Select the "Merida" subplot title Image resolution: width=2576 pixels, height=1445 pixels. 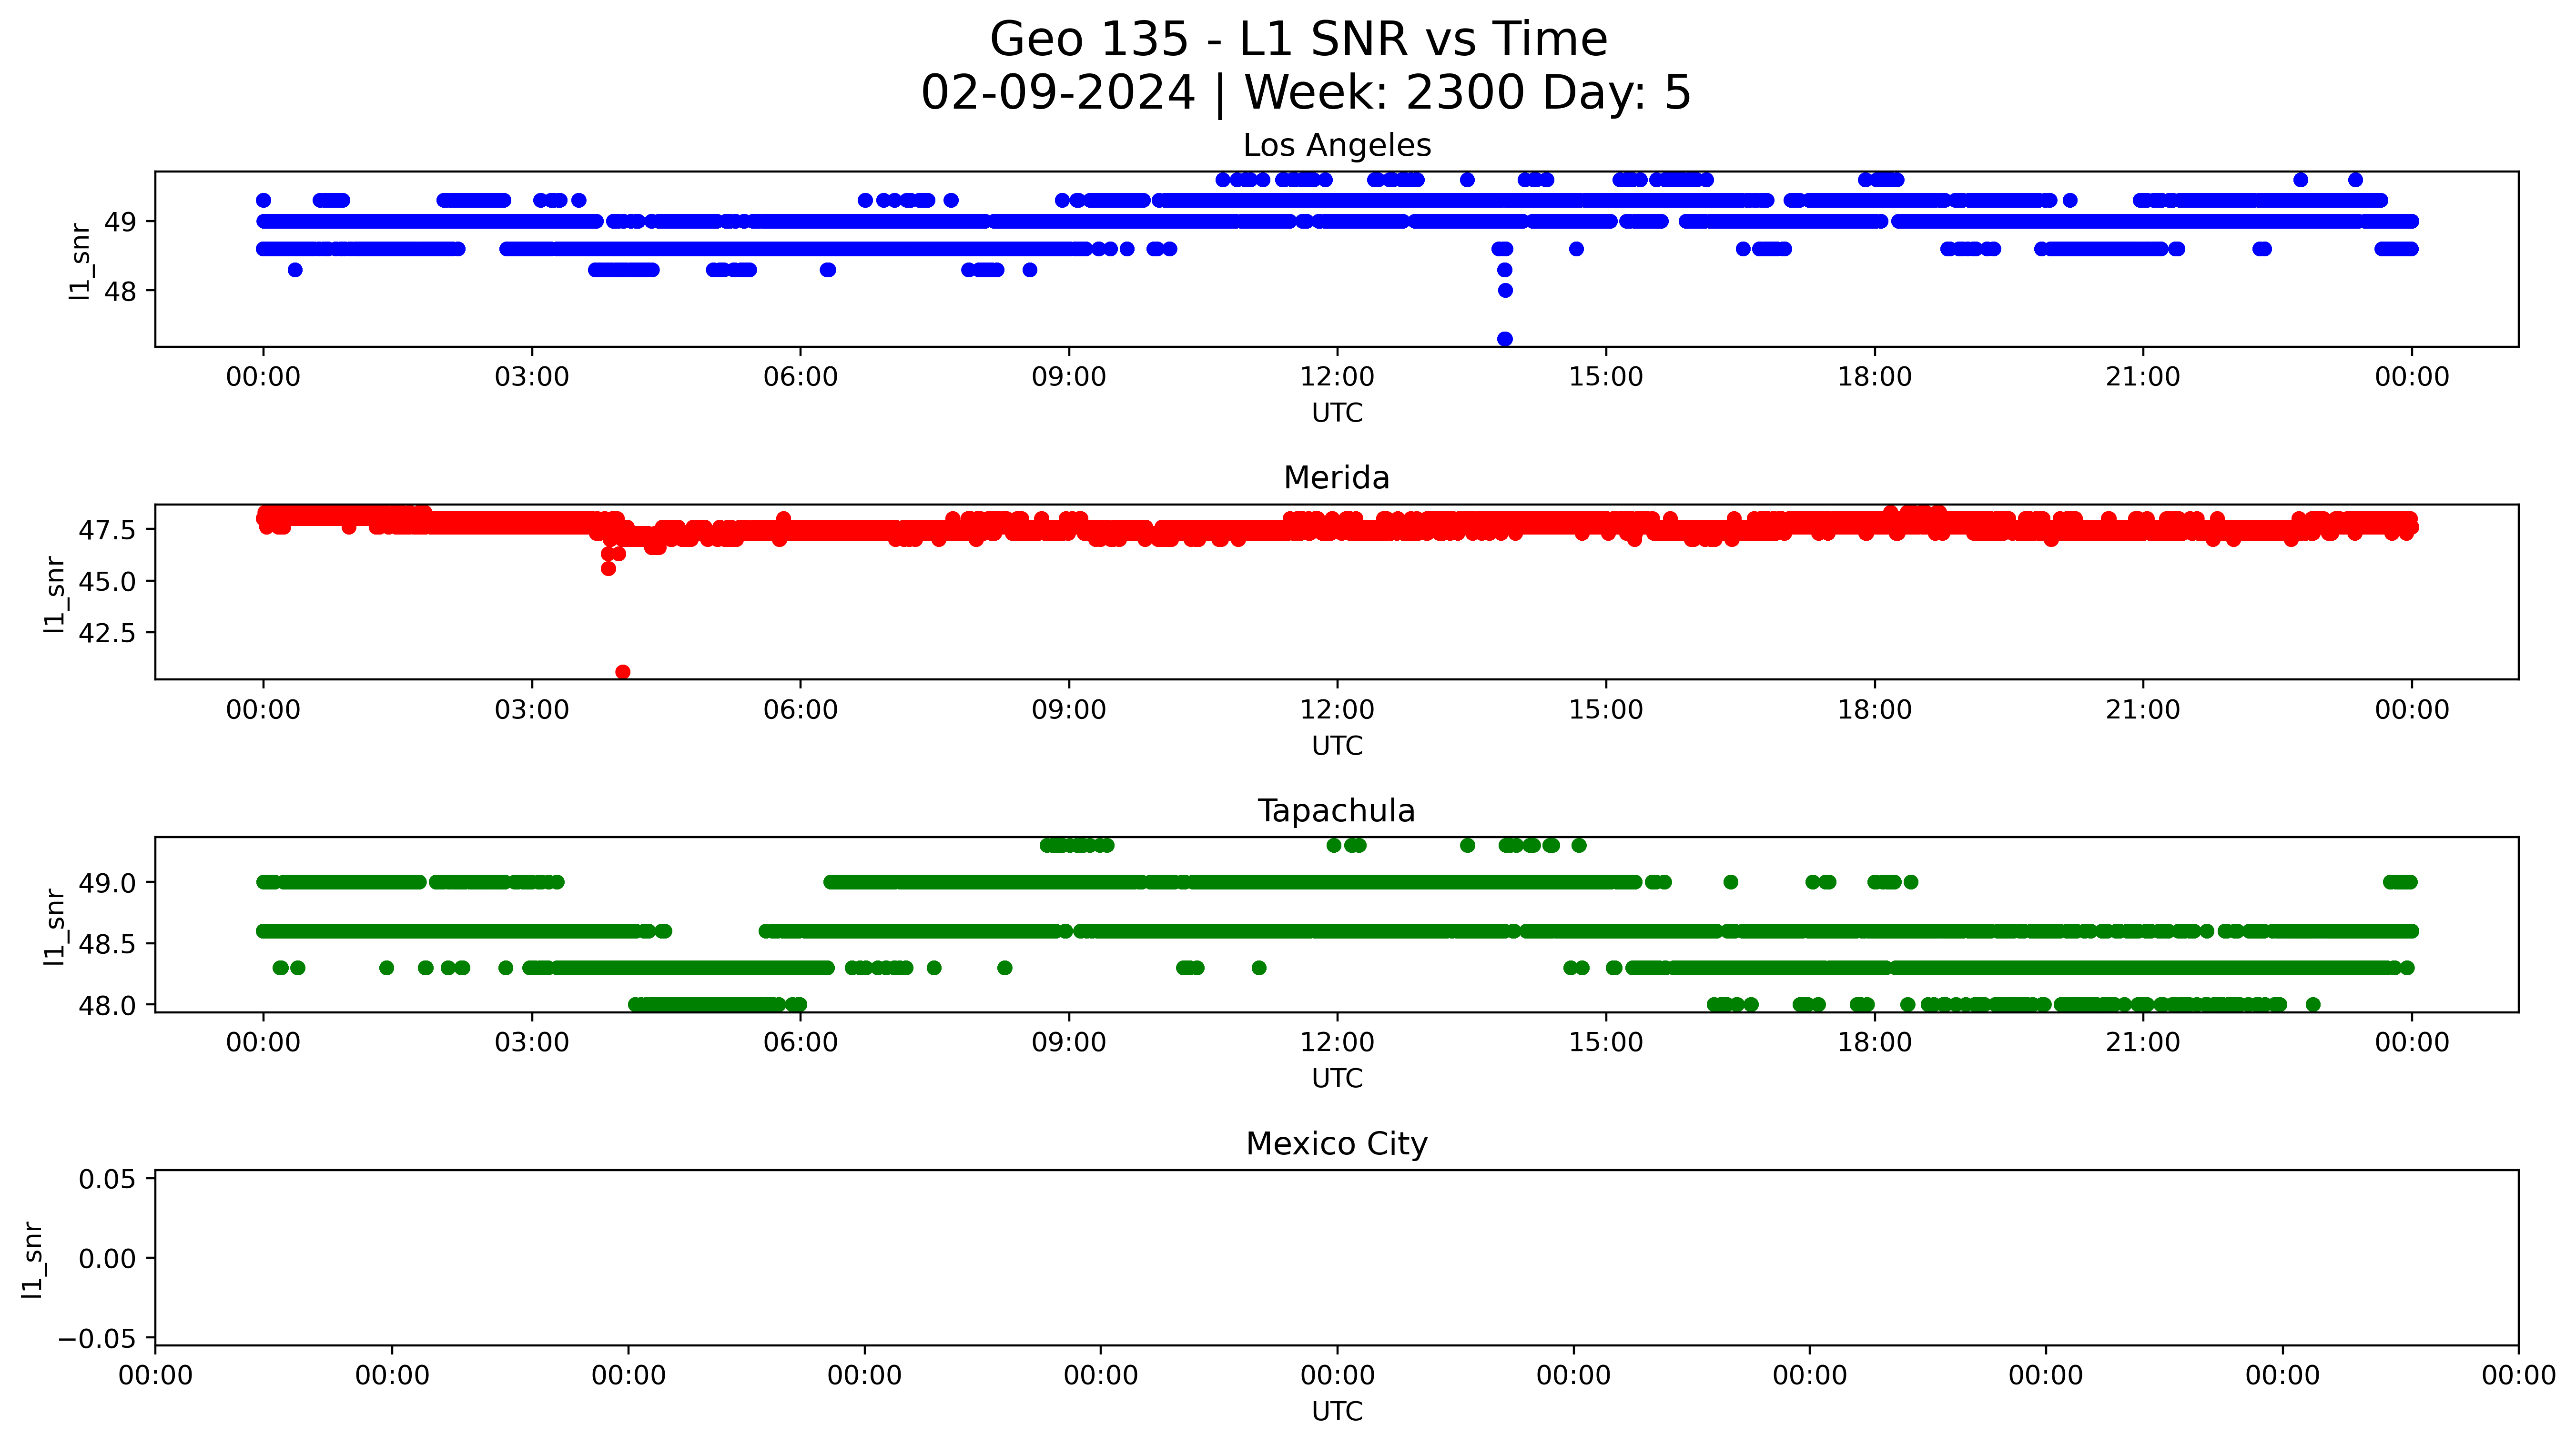[x=1337, y=478]
